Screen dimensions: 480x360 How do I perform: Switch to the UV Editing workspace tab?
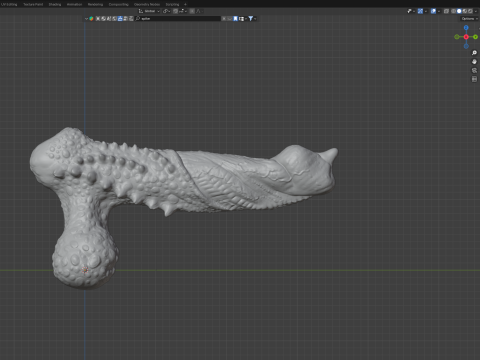click(x=9, y=4)
